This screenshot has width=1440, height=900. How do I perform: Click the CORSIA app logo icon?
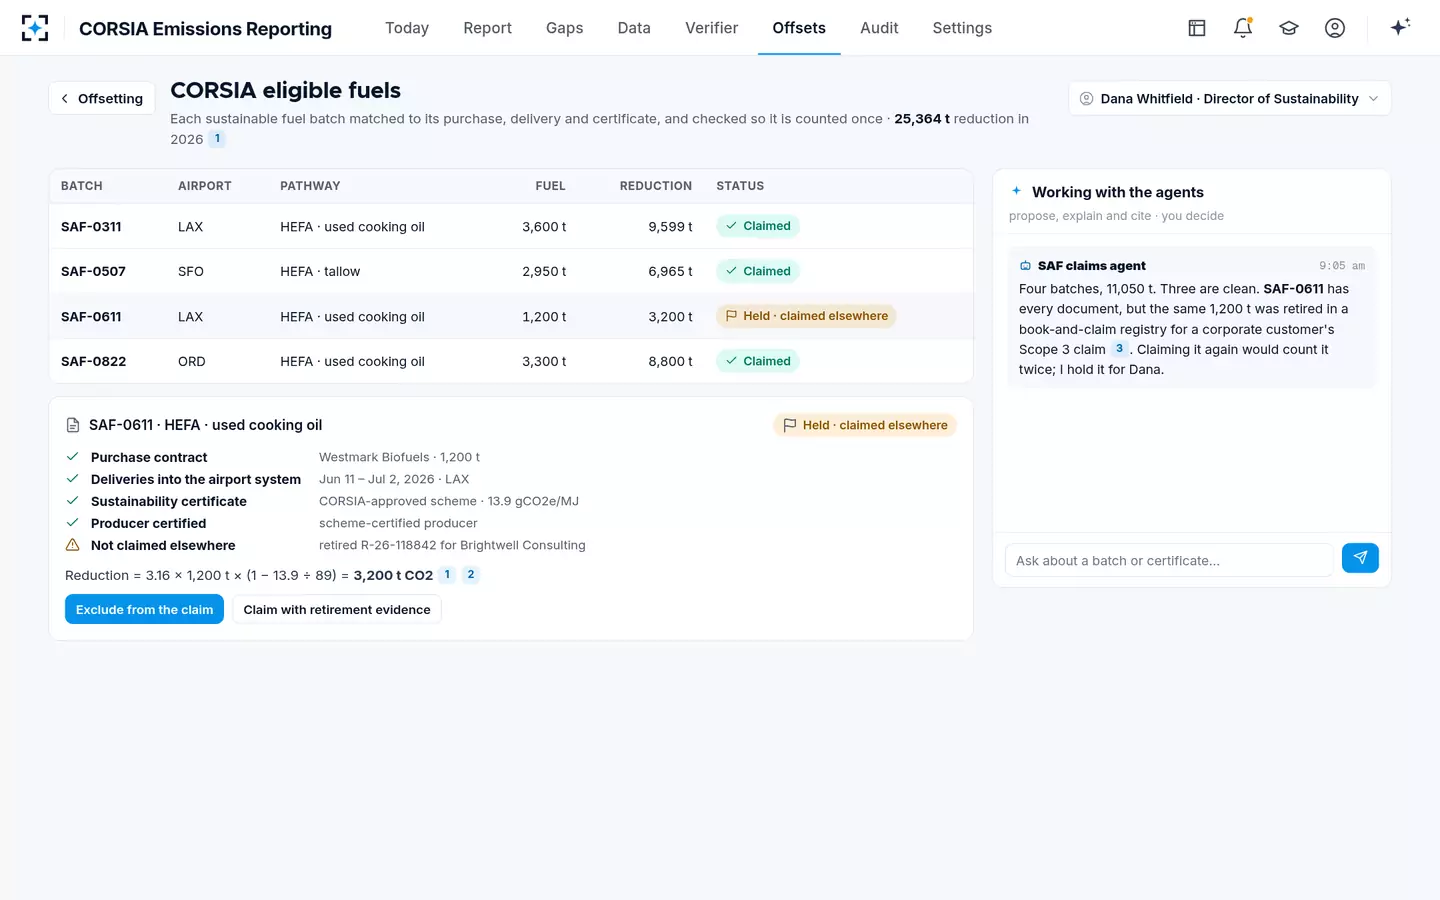point(35,28)
